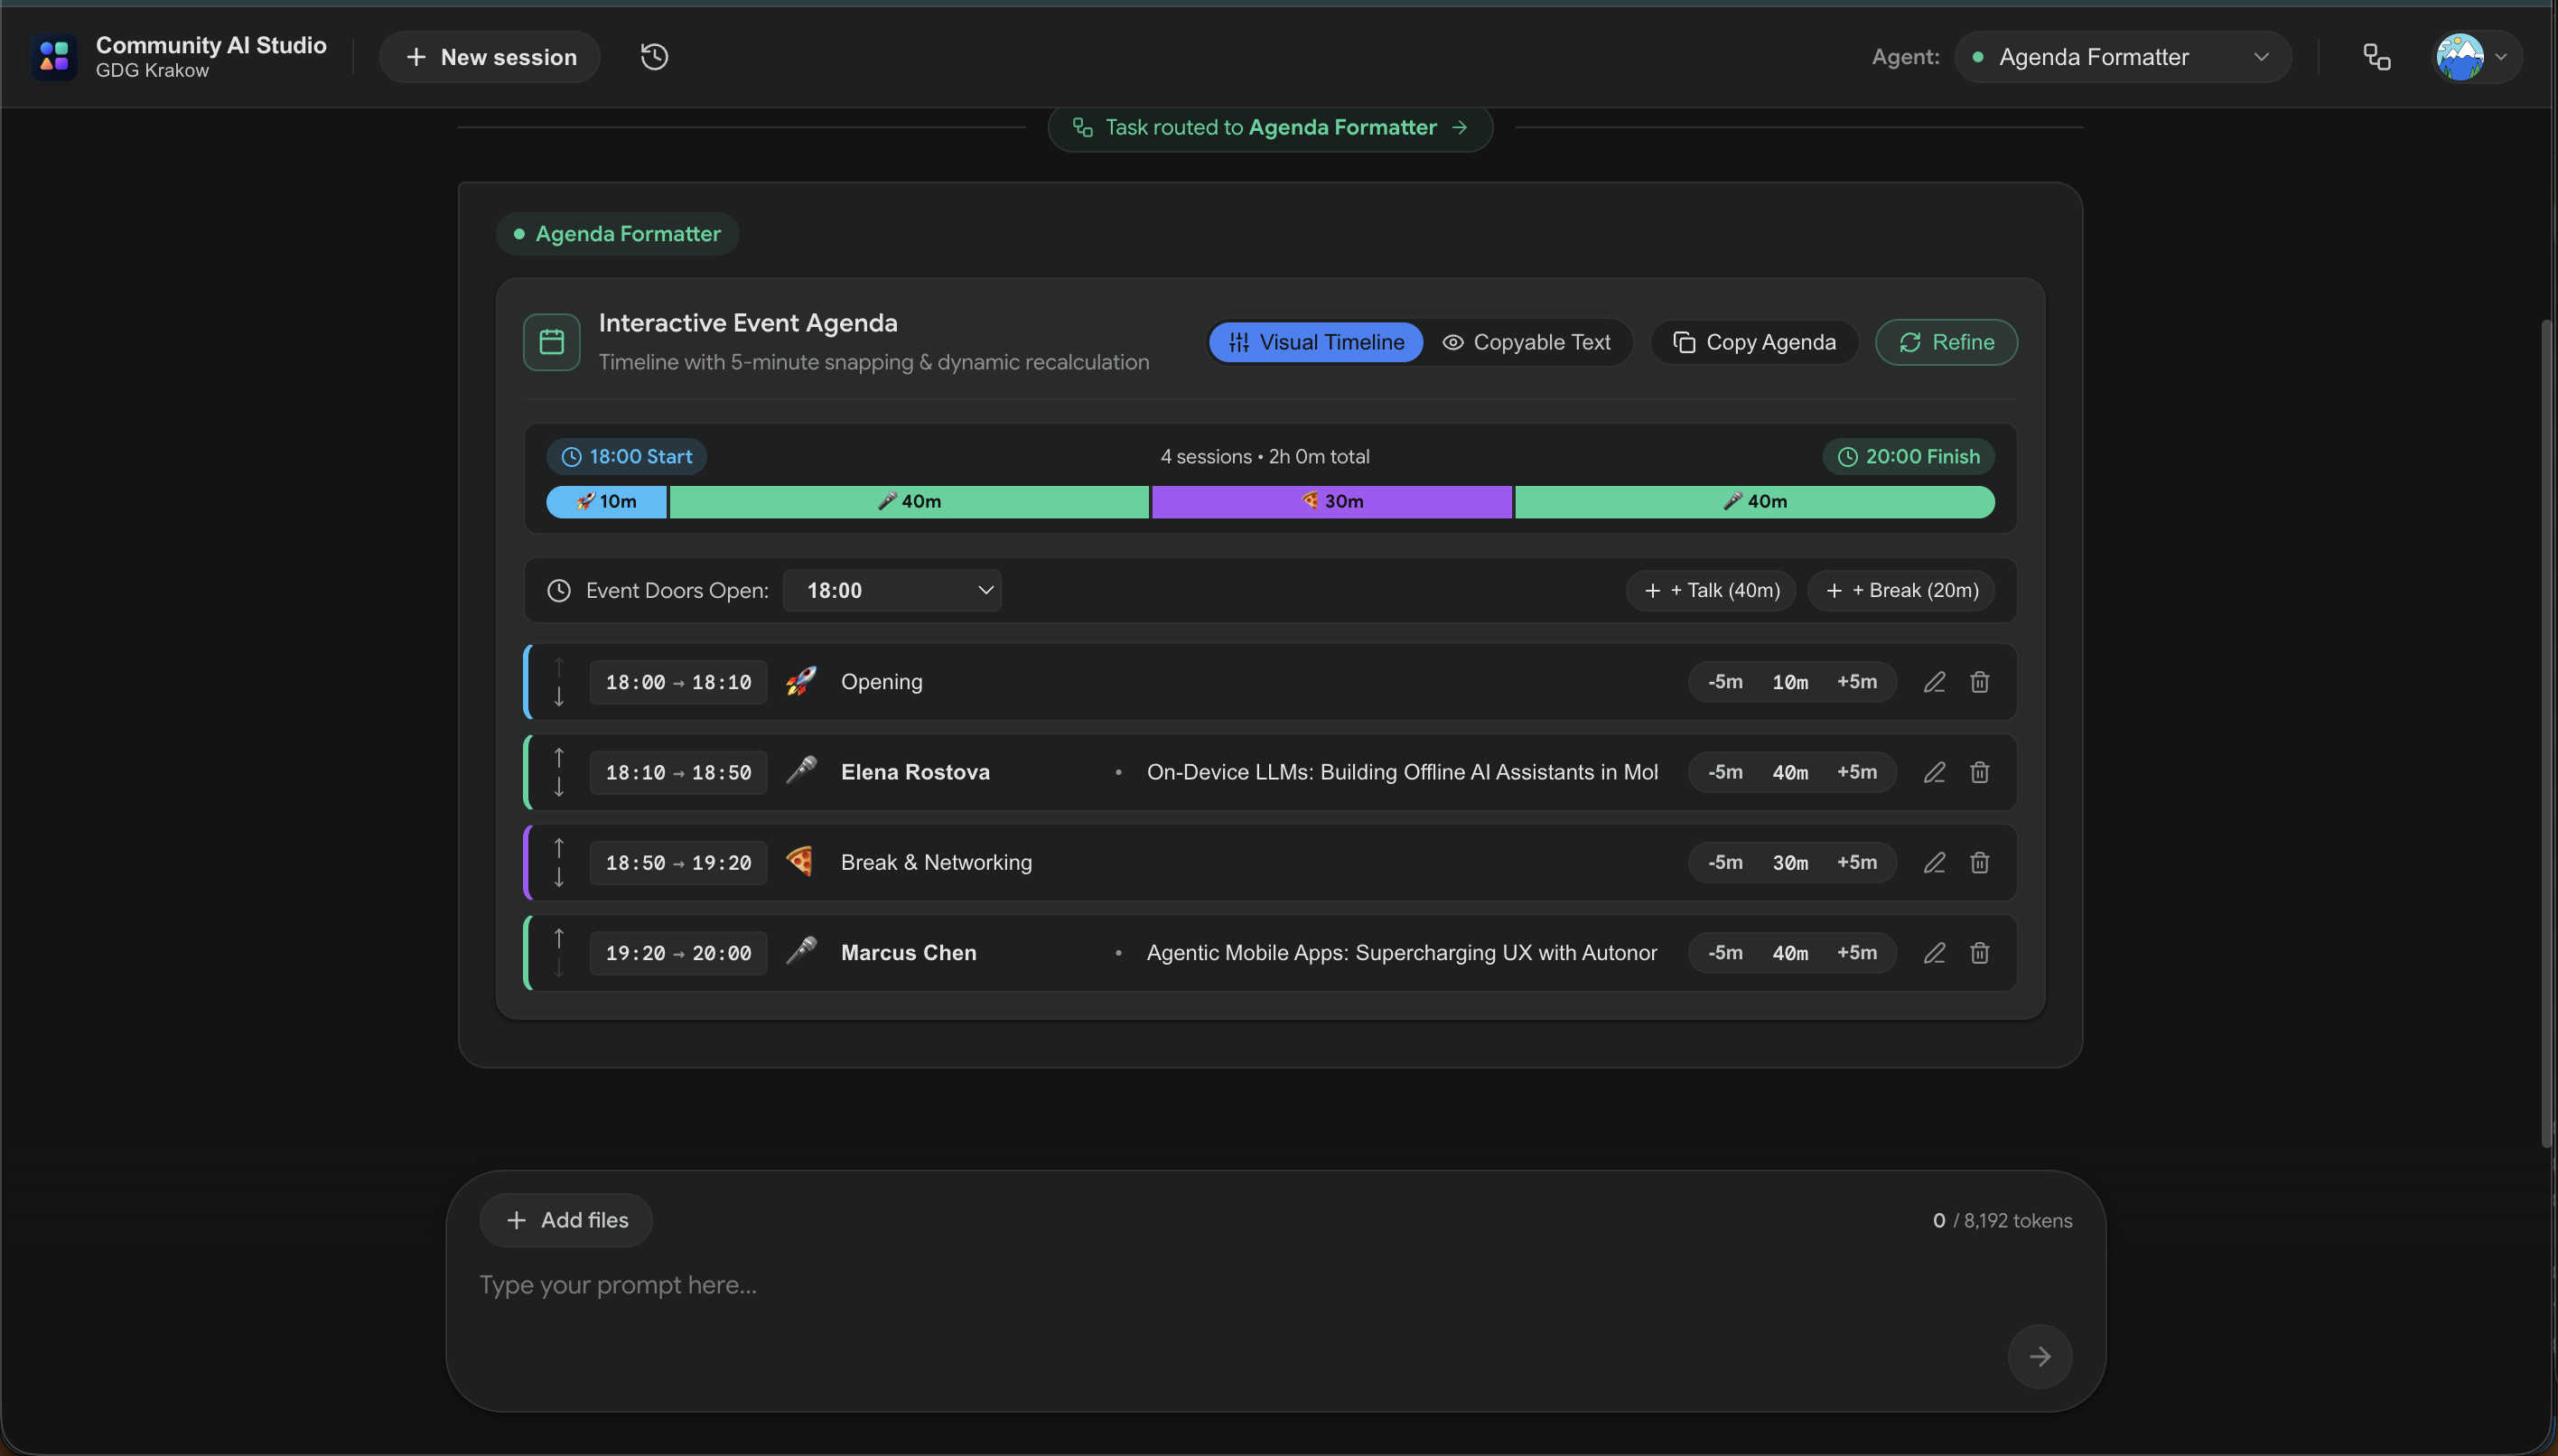Open session history clock icon
This screenshot has width=2558, height=1456.
(654, 57)
